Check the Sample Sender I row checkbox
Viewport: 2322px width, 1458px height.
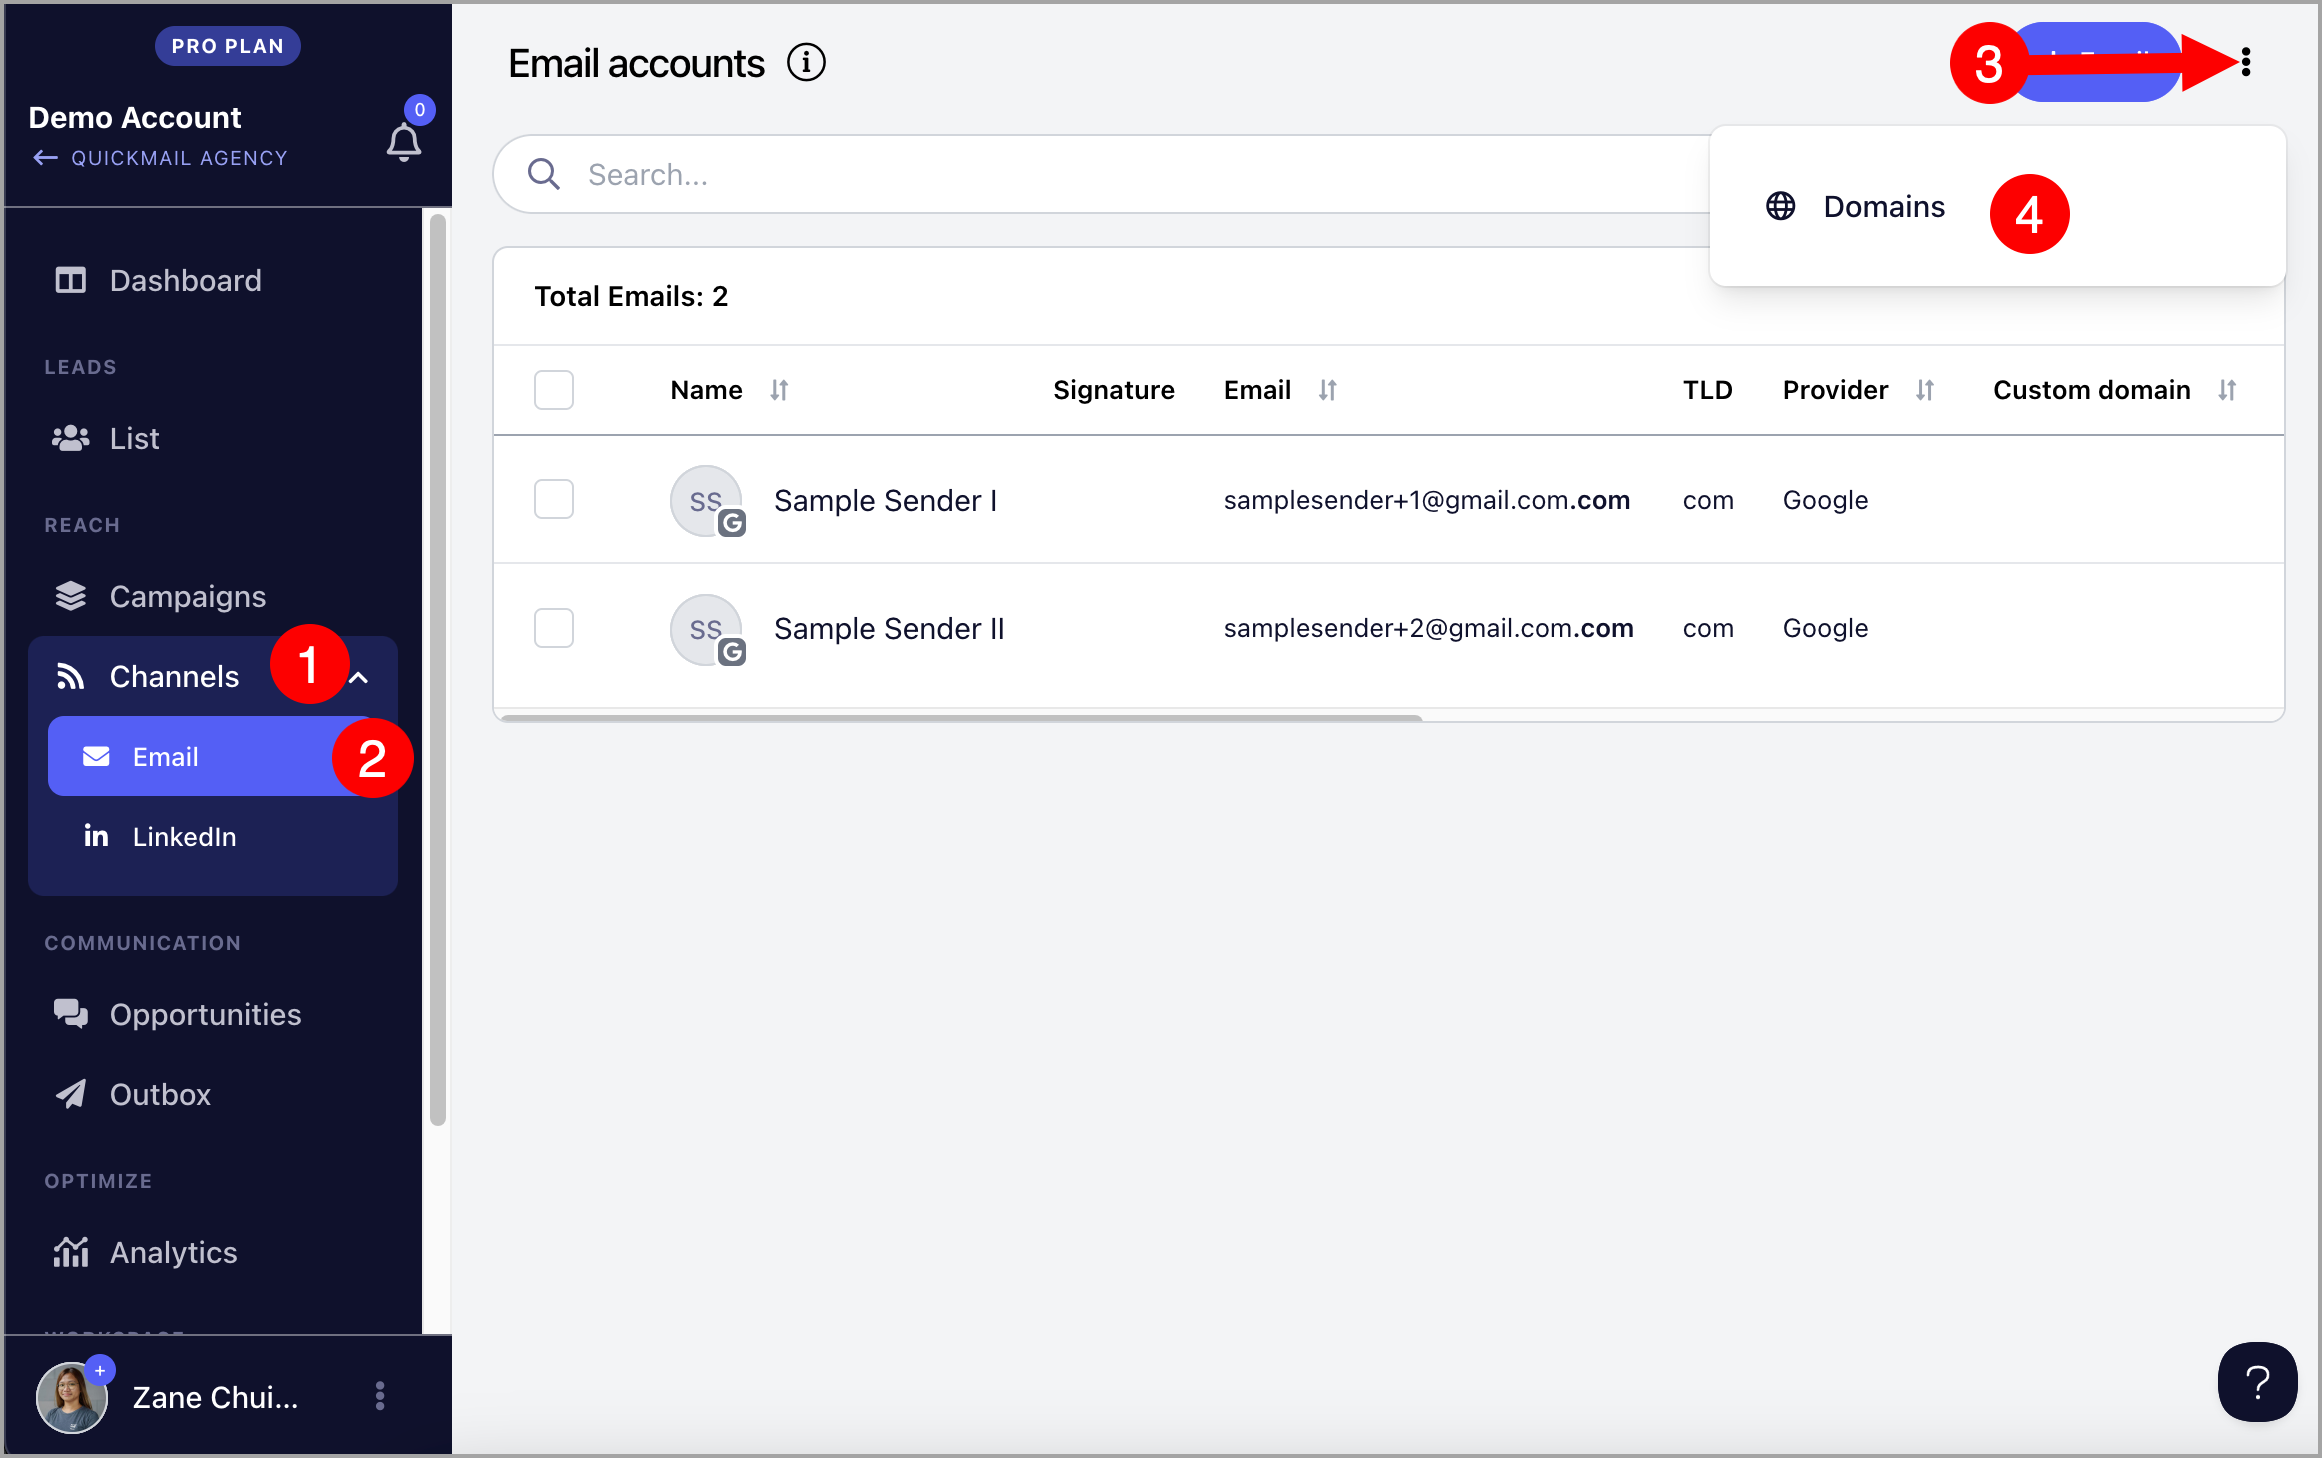[x=554, y=499]
